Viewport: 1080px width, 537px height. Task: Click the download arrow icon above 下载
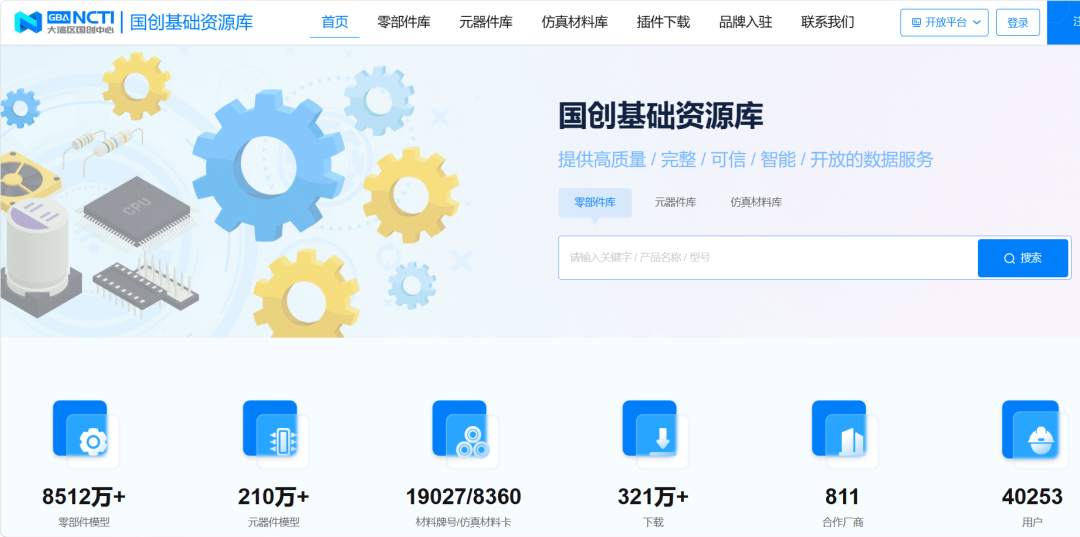656,434
